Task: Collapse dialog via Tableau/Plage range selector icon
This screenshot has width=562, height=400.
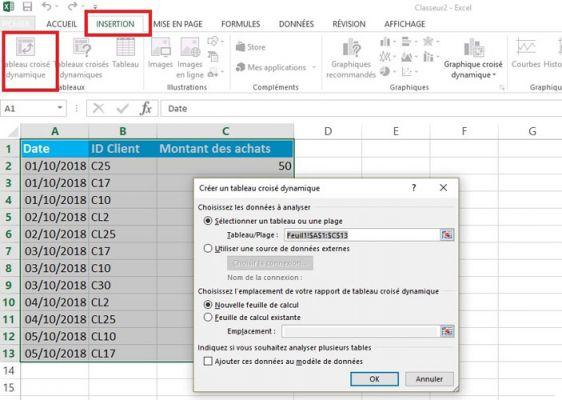Action: 447,235
